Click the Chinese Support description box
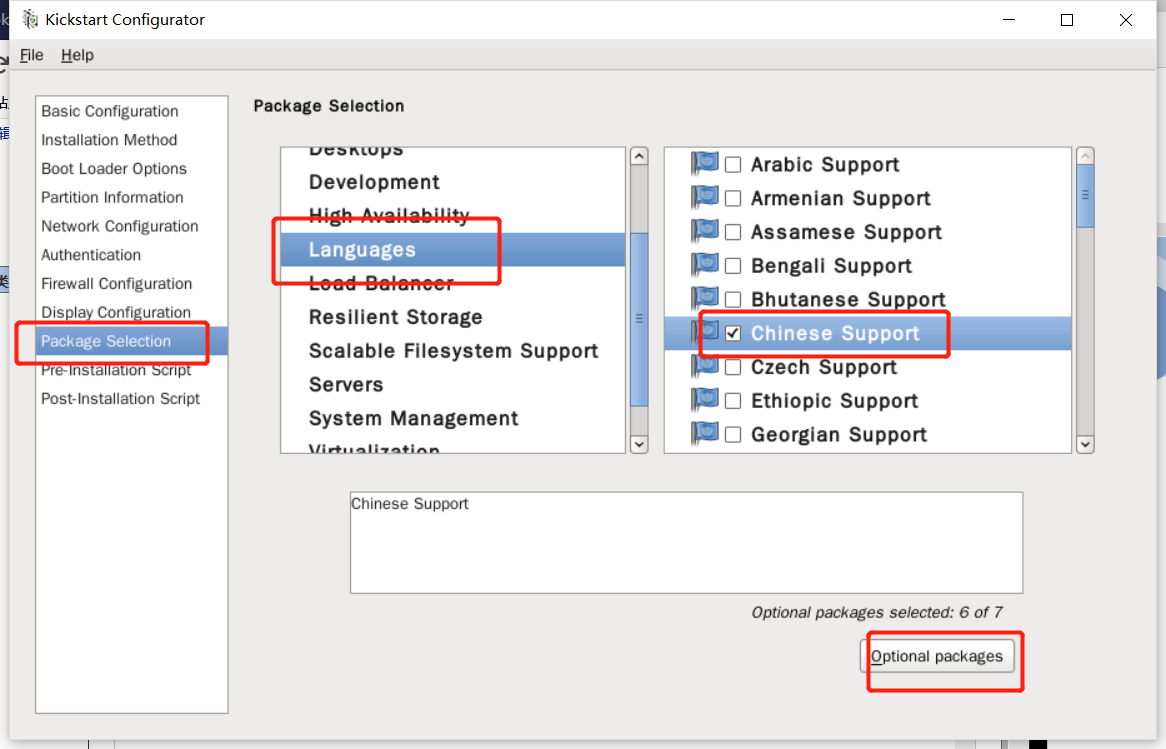The height and width of the screenshot is (749, 1166). pos(686,542)
